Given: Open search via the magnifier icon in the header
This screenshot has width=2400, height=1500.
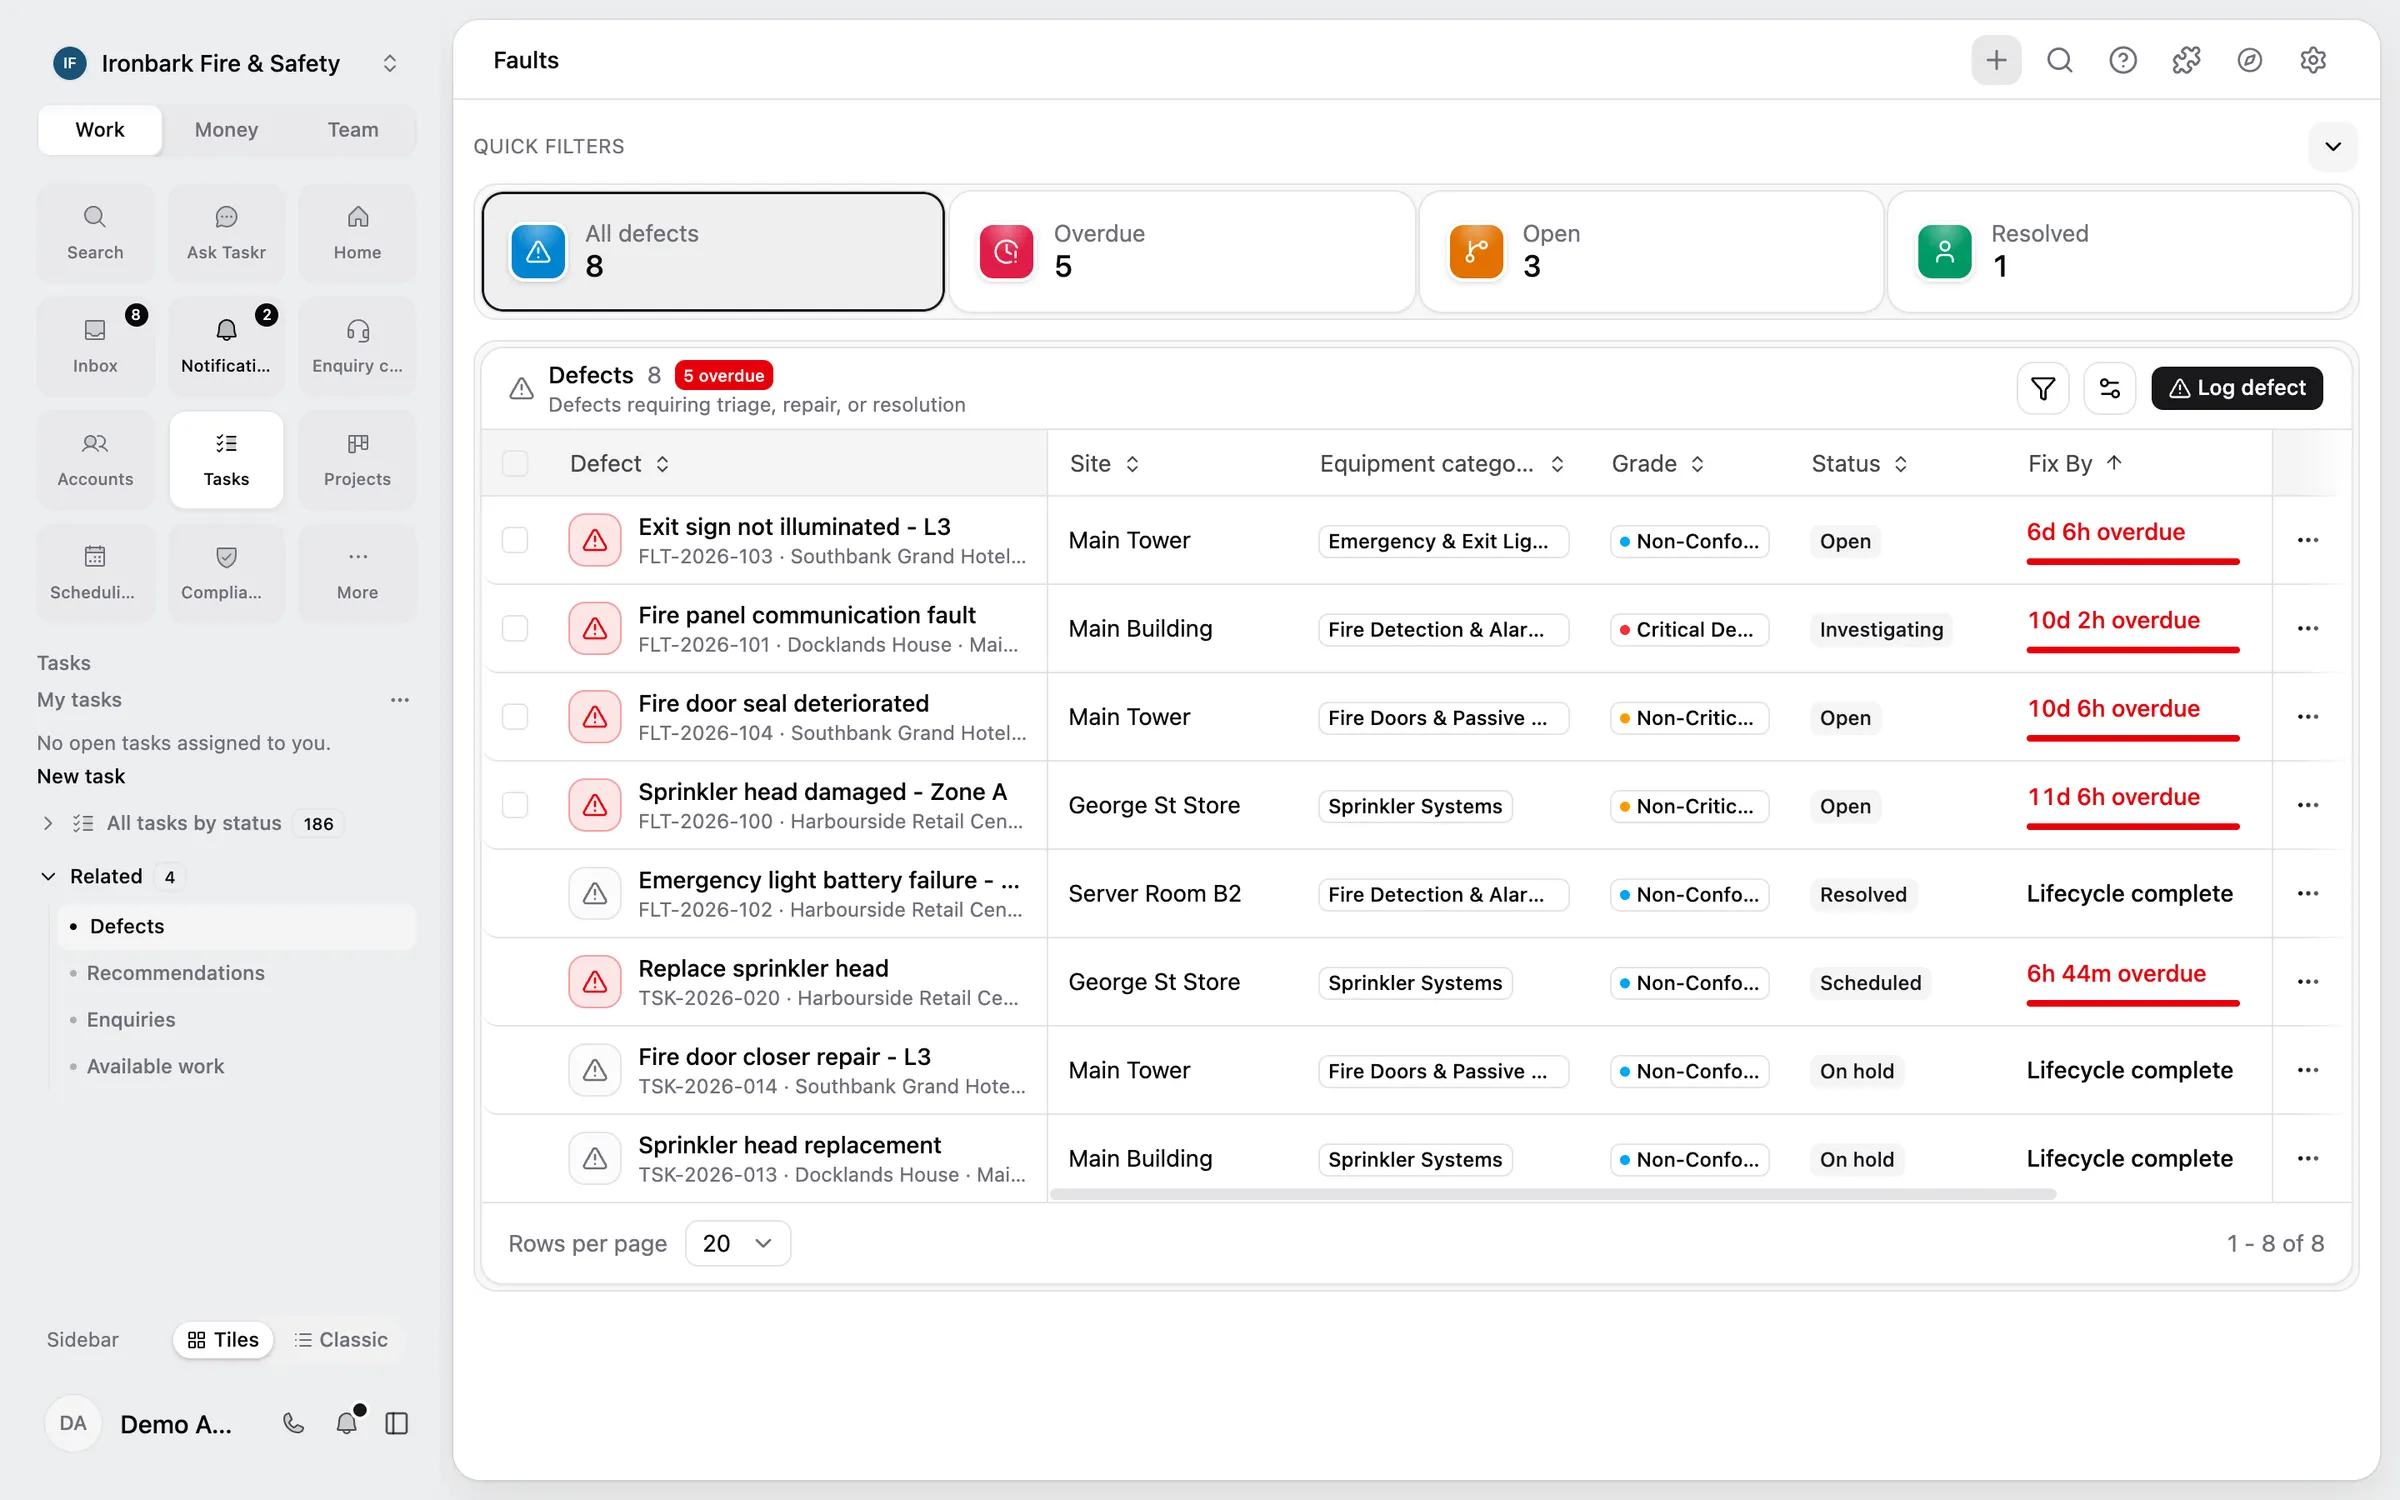Looking at the screenshot, I should [2060, 60].
